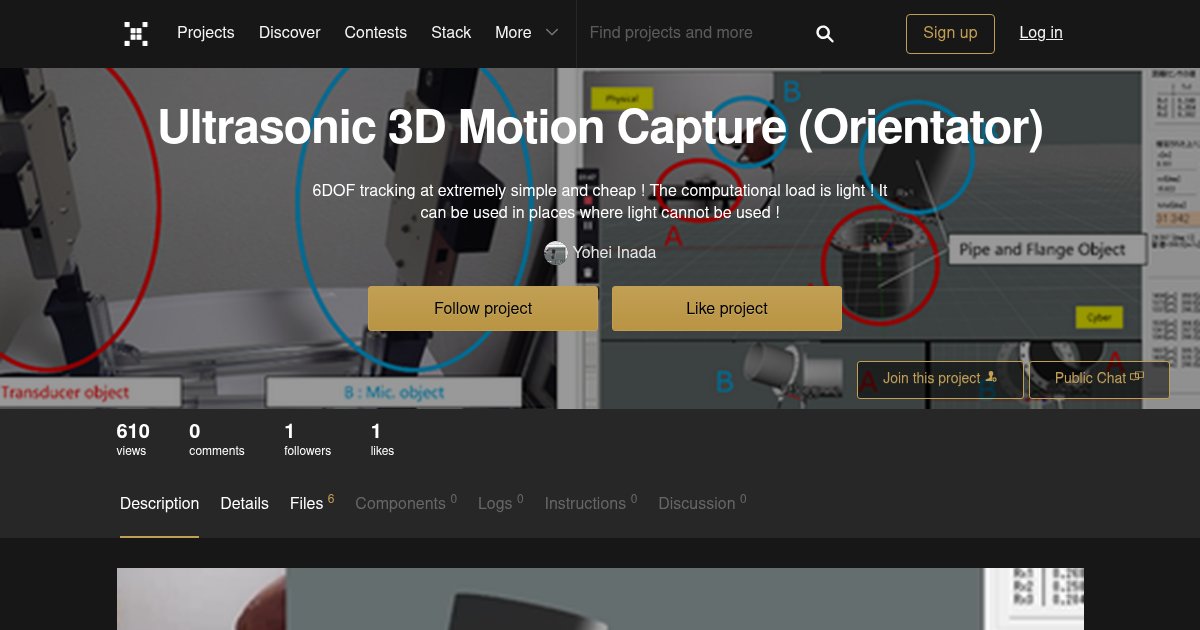Switch to the Description tab
Image resolution: width=1200 pixels, height=630 pixels.
[160, 504]
